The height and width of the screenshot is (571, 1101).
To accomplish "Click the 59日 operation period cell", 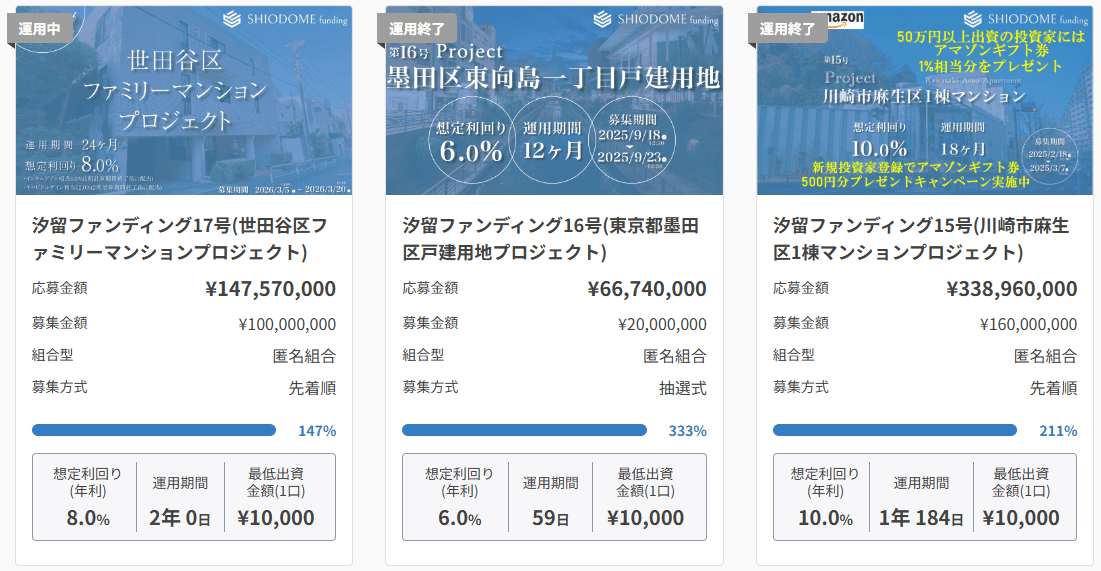I will coord(550,498).
